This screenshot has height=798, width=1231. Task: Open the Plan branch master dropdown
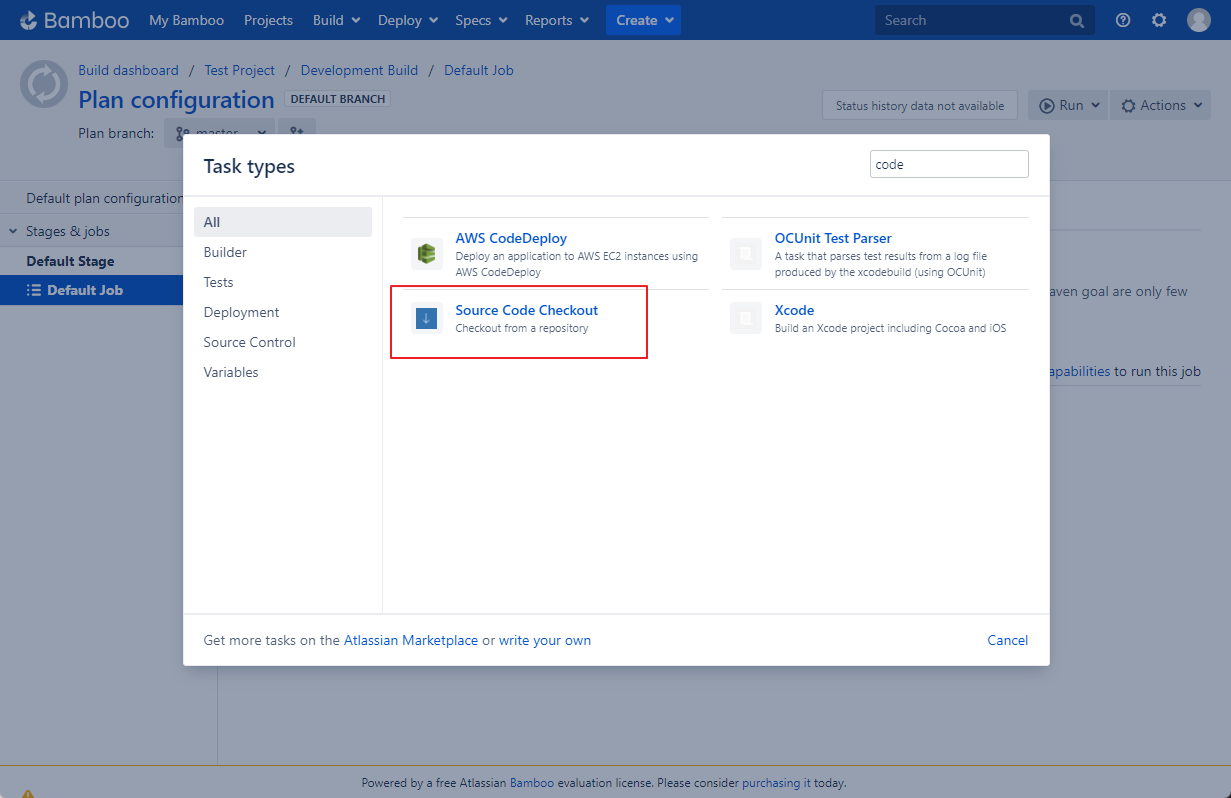click(219, 132)
